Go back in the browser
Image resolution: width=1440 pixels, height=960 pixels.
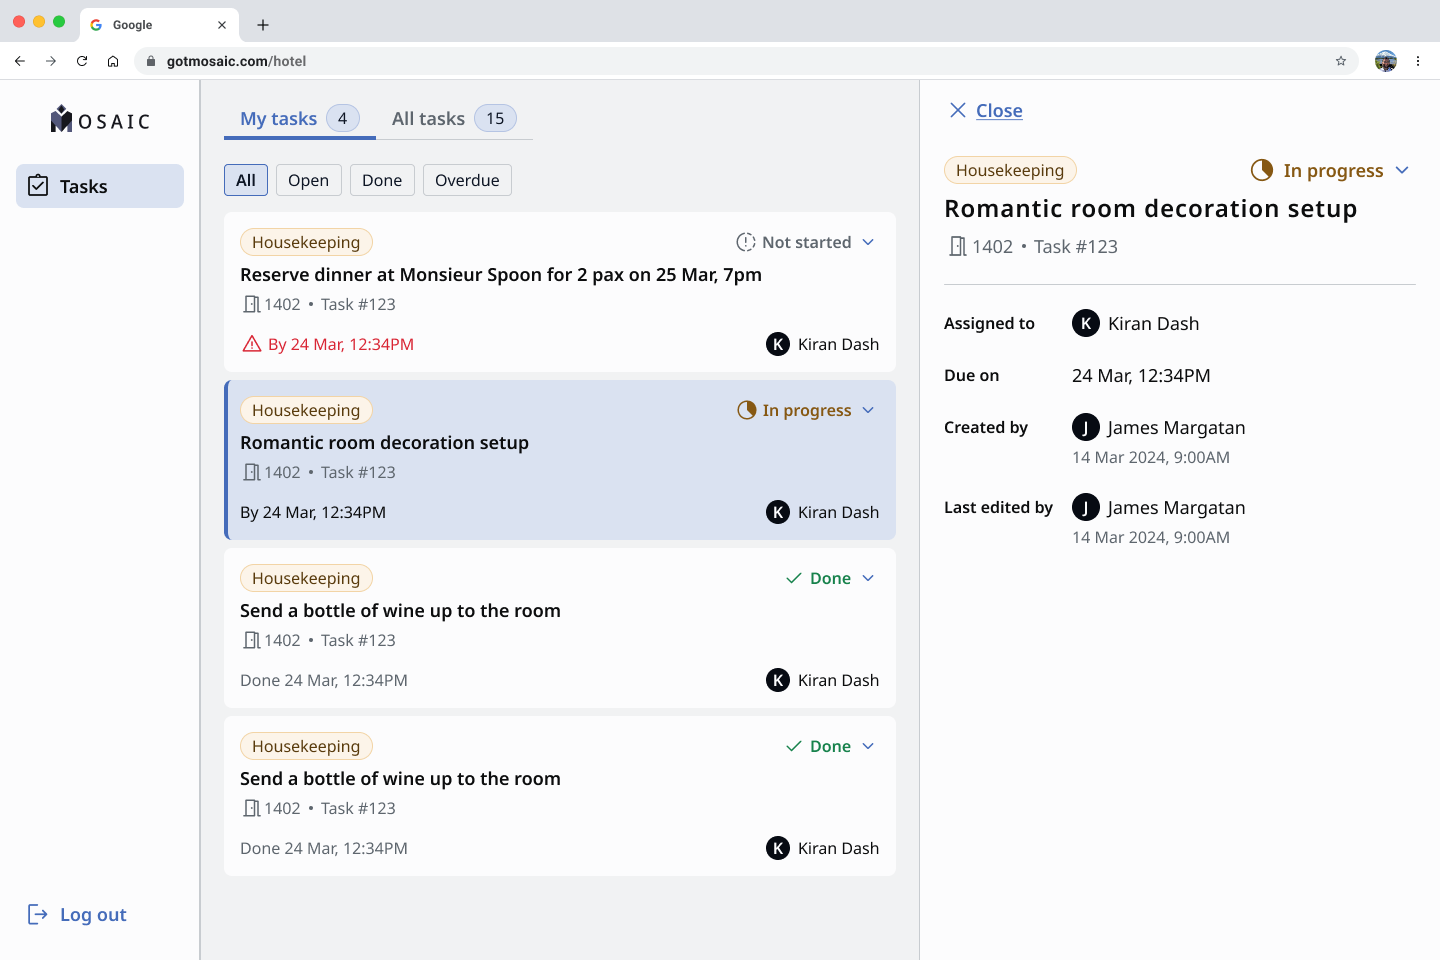pos(20,61)
